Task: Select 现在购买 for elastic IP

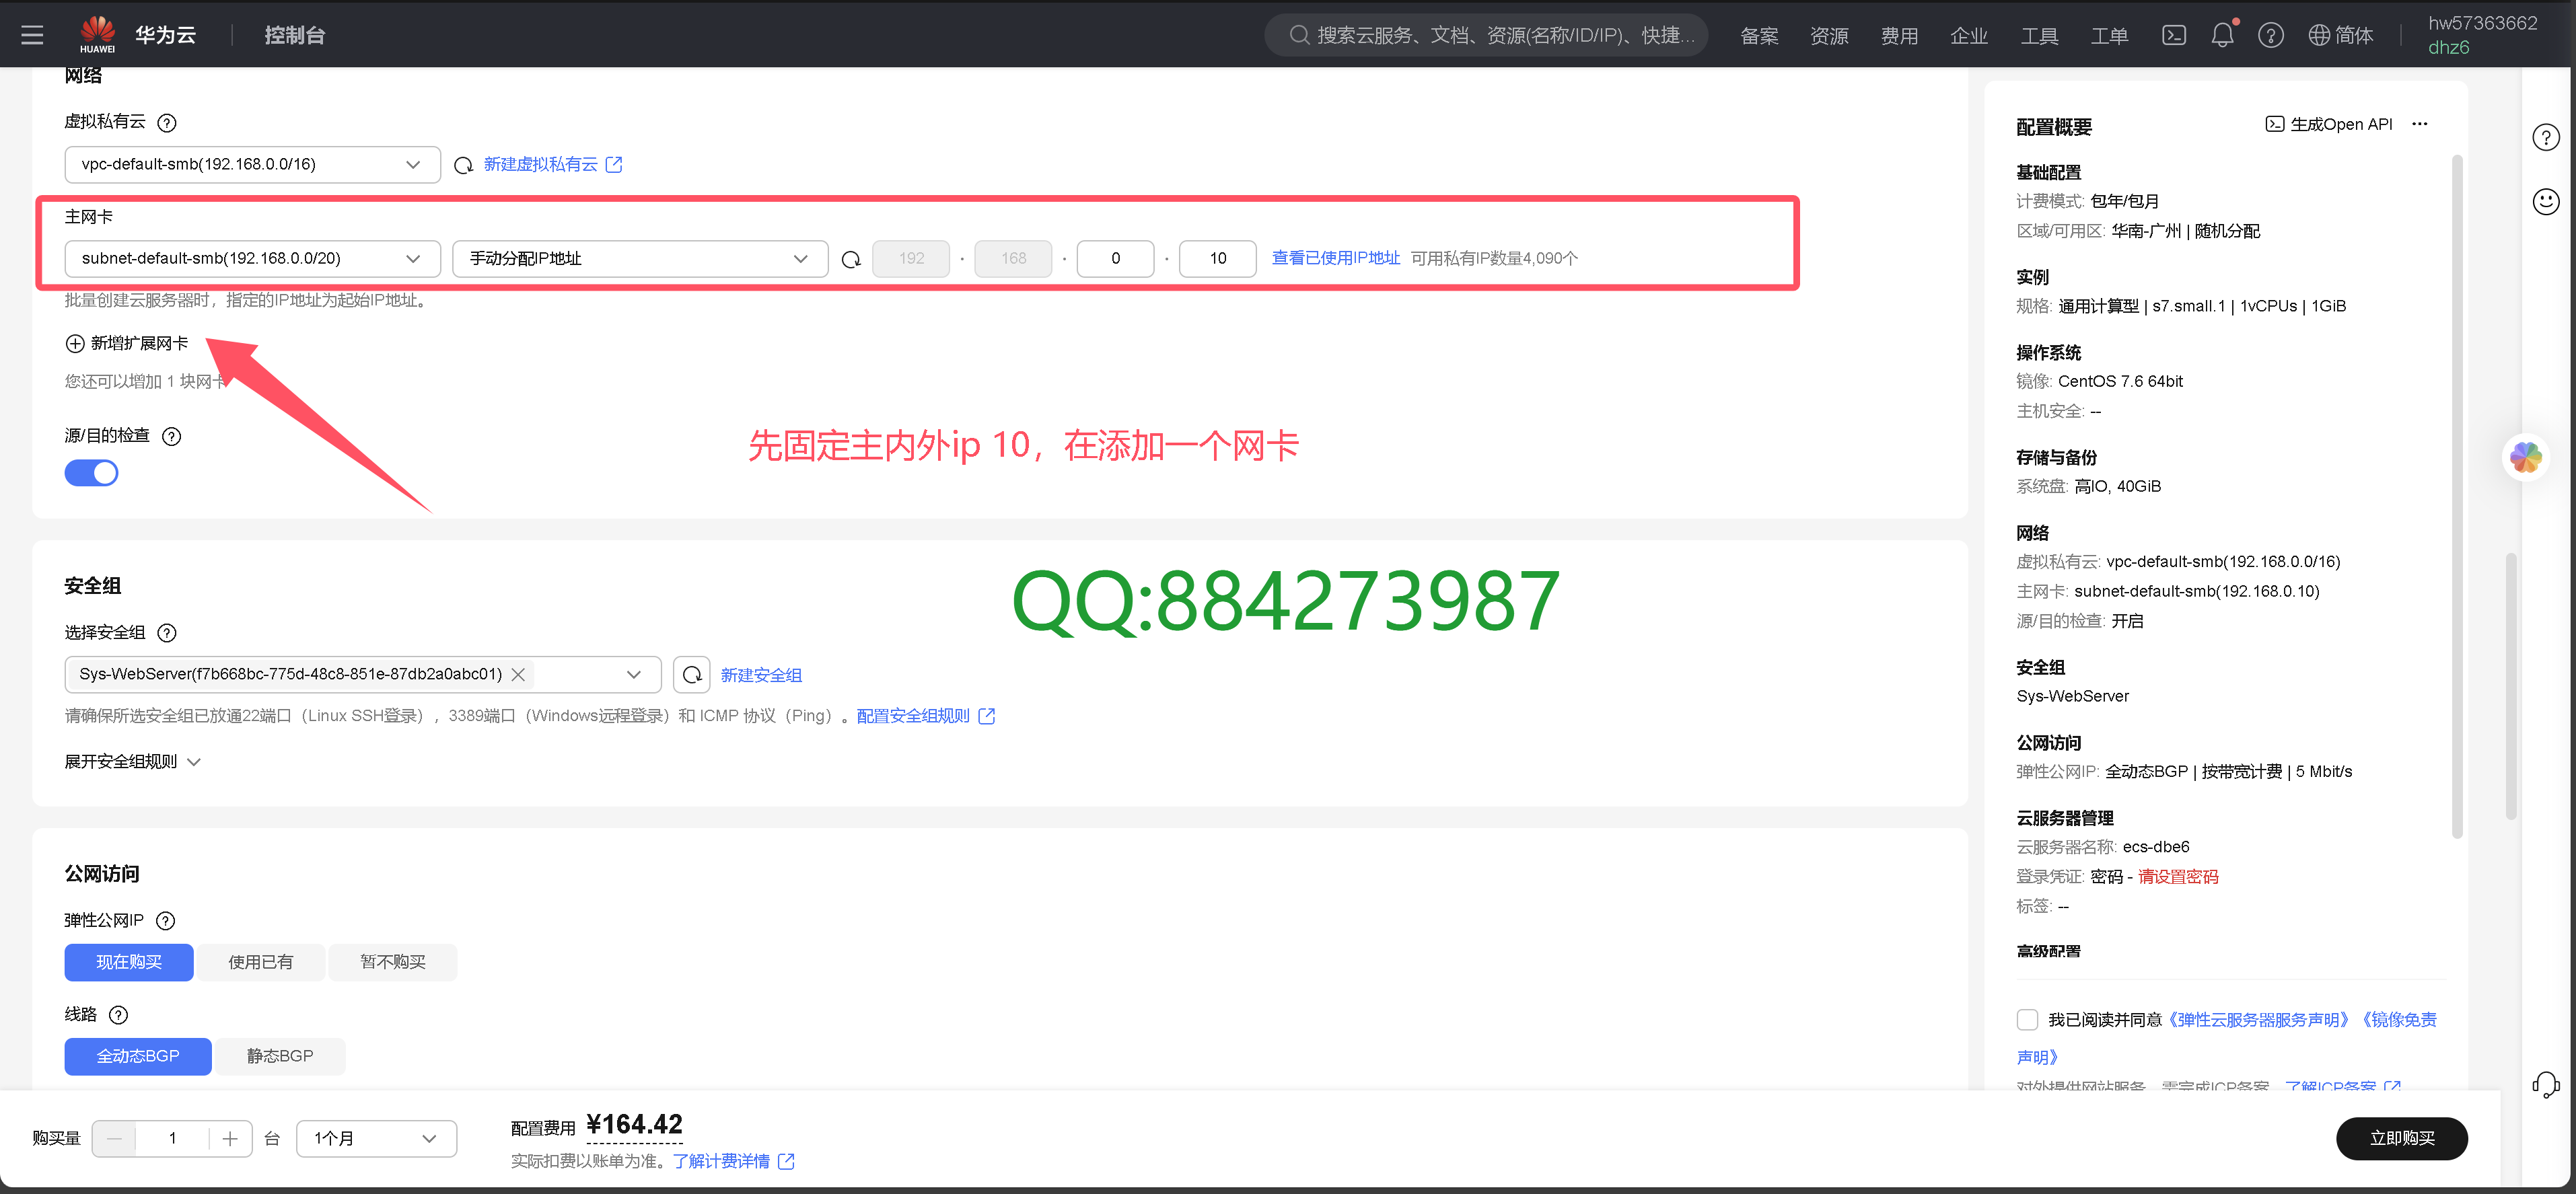Action: 129,962
